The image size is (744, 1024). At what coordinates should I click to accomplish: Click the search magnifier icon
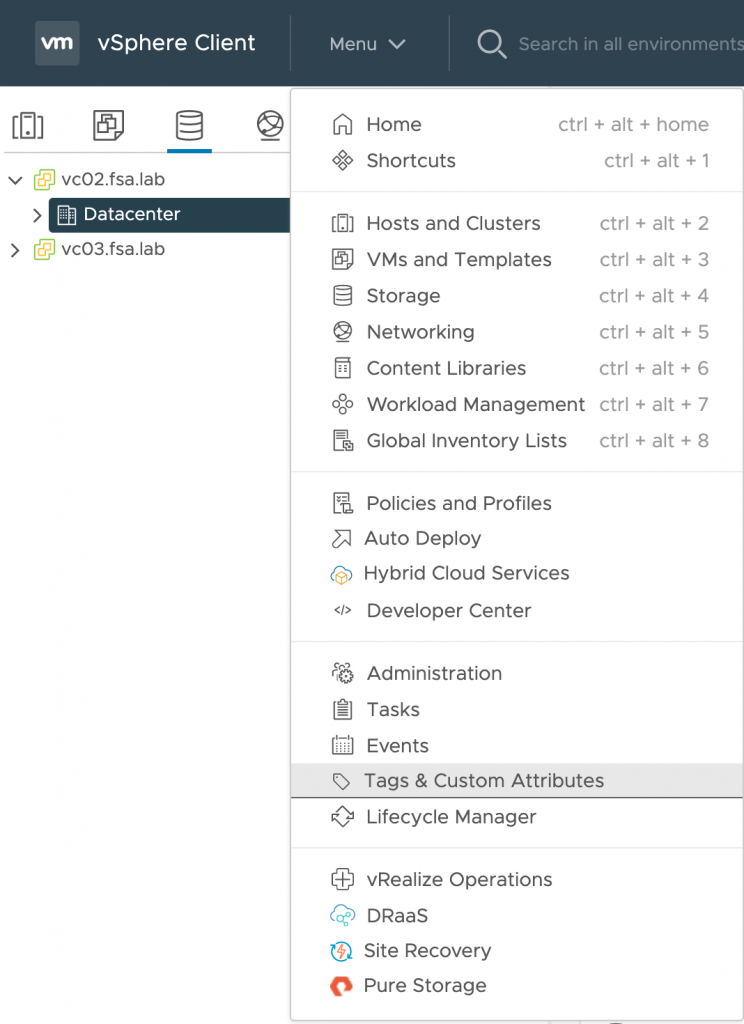click(491, 44)
